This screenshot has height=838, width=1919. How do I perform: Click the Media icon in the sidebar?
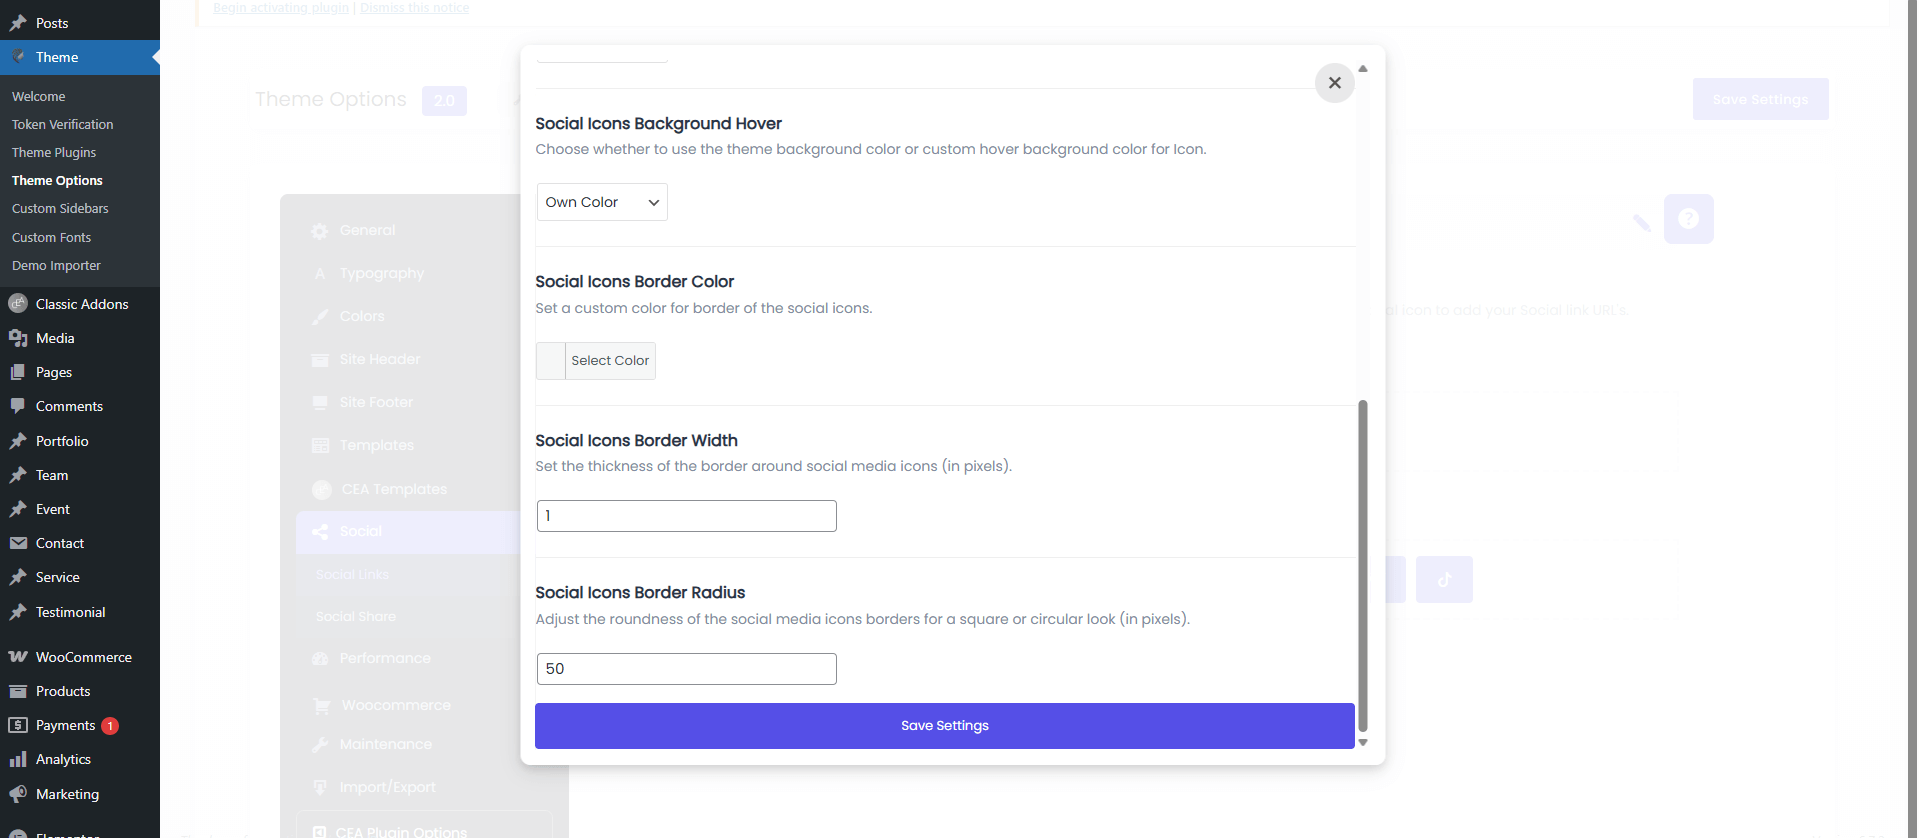pos(18,338)
